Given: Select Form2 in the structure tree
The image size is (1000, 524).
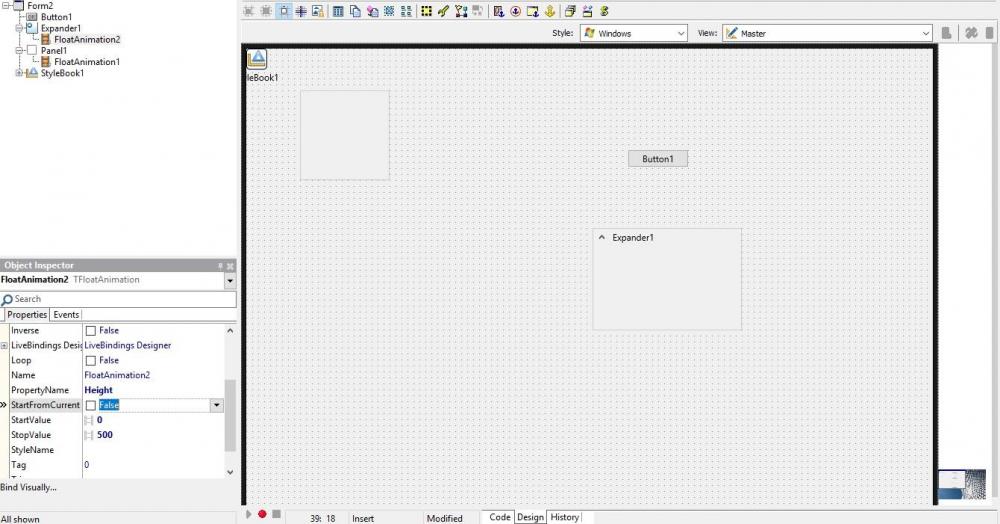Looking at the screenshot, I should coord(40,6).
